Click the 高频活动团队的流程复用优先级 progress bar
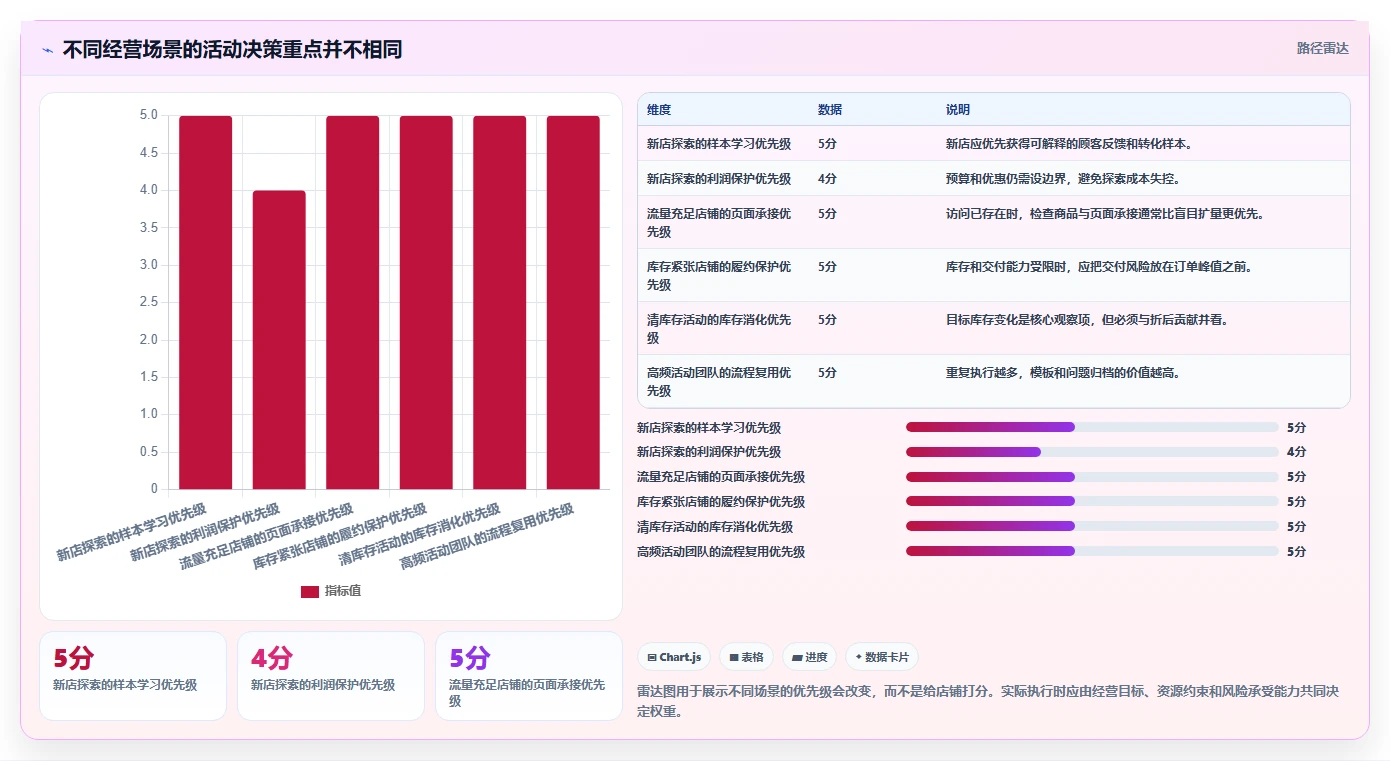The height and width of the screenshot is (761, 1390). 1092,551
